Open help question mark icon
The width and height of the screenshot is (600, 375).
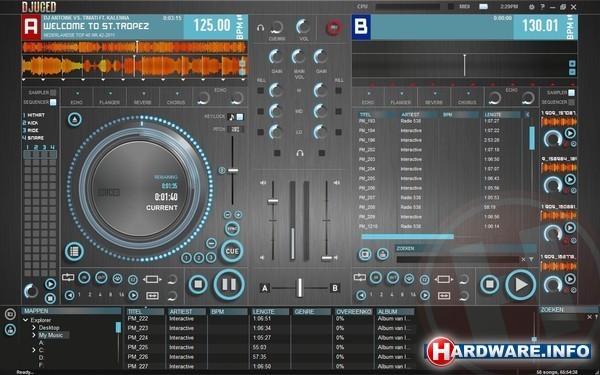pos(542,7)
